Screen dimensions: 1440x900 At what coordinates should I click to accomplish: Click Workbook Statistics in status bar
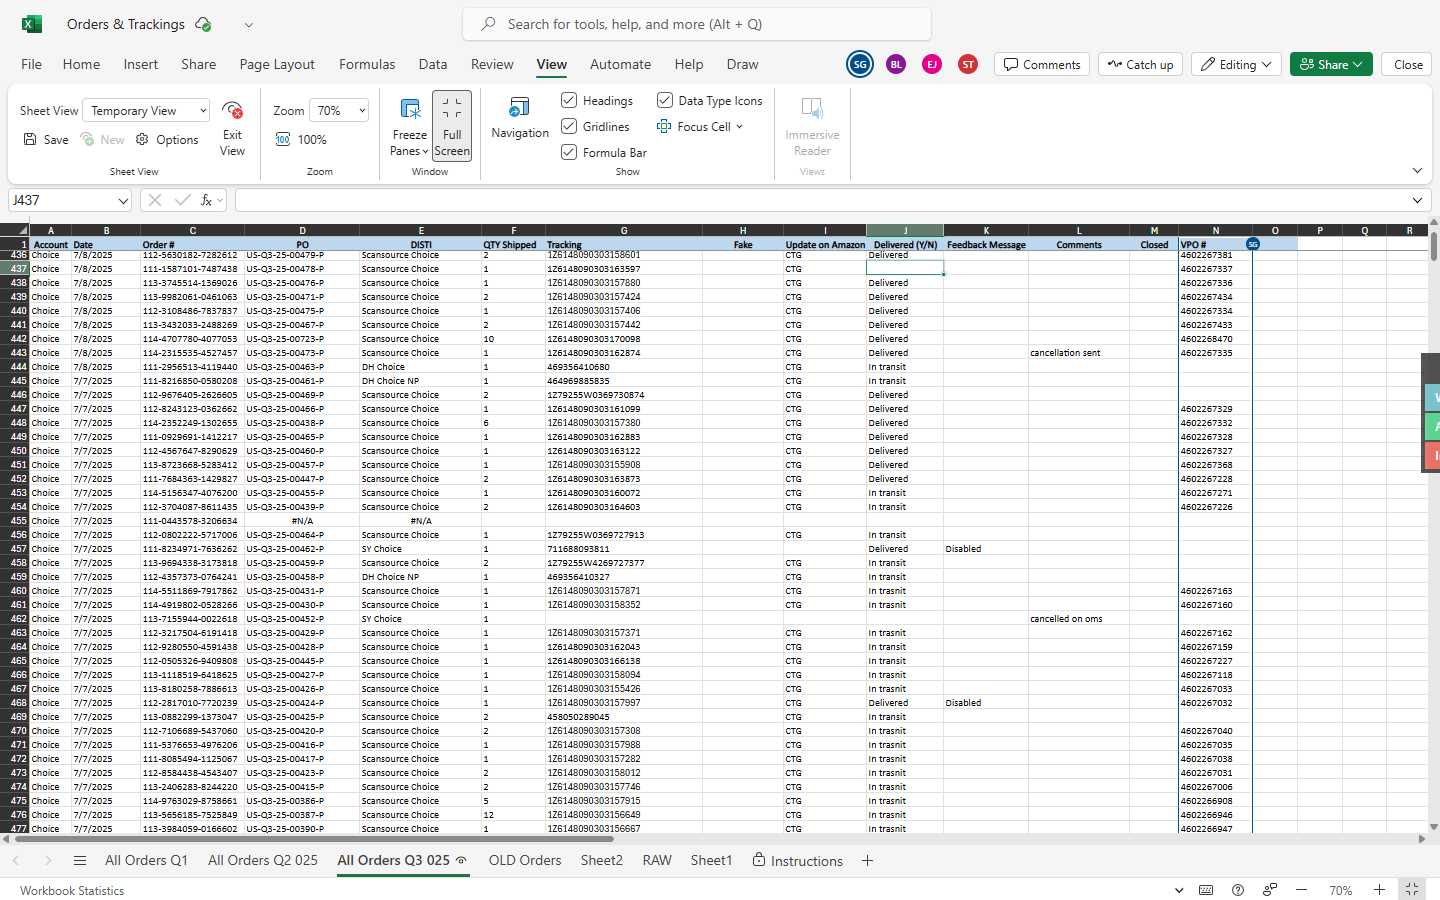coord(72,890)
